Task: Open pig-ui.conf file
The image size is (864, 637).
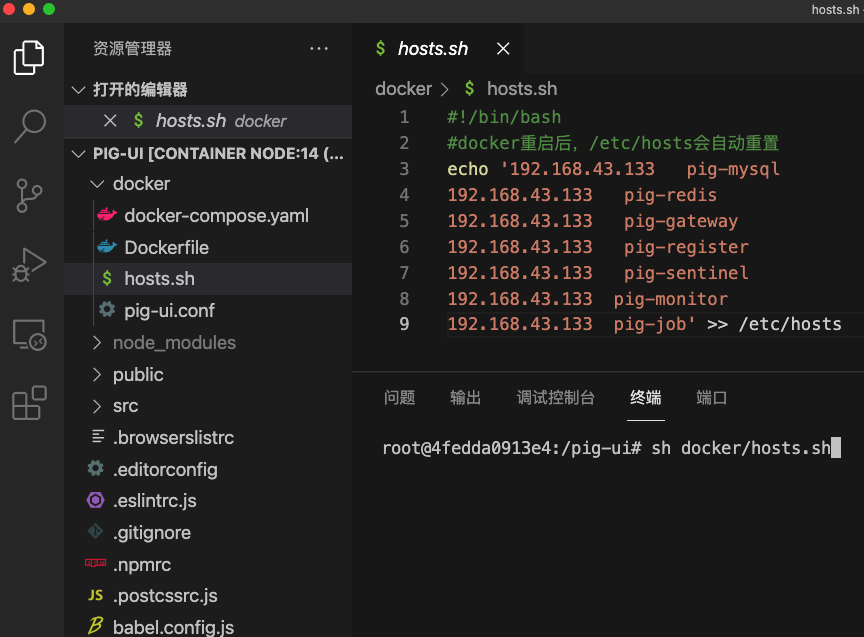Action: (169, 310)
